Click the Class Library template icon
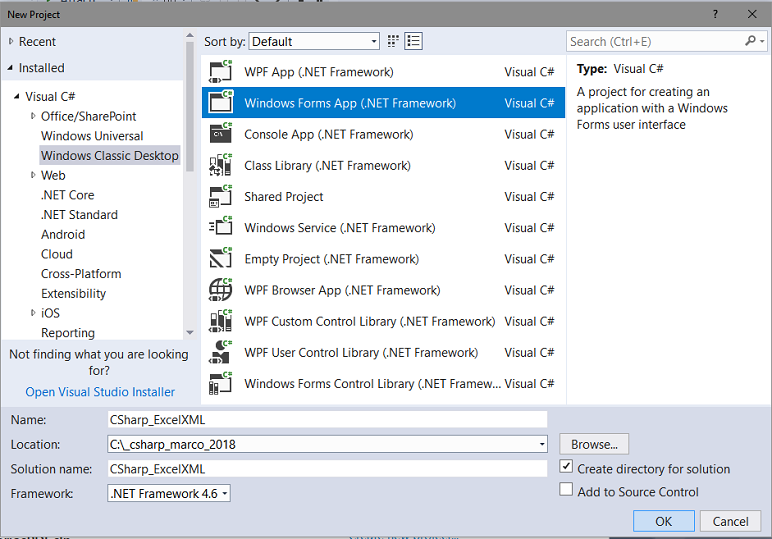This screenshot has height=539, width=772. [x=220, y=165]
